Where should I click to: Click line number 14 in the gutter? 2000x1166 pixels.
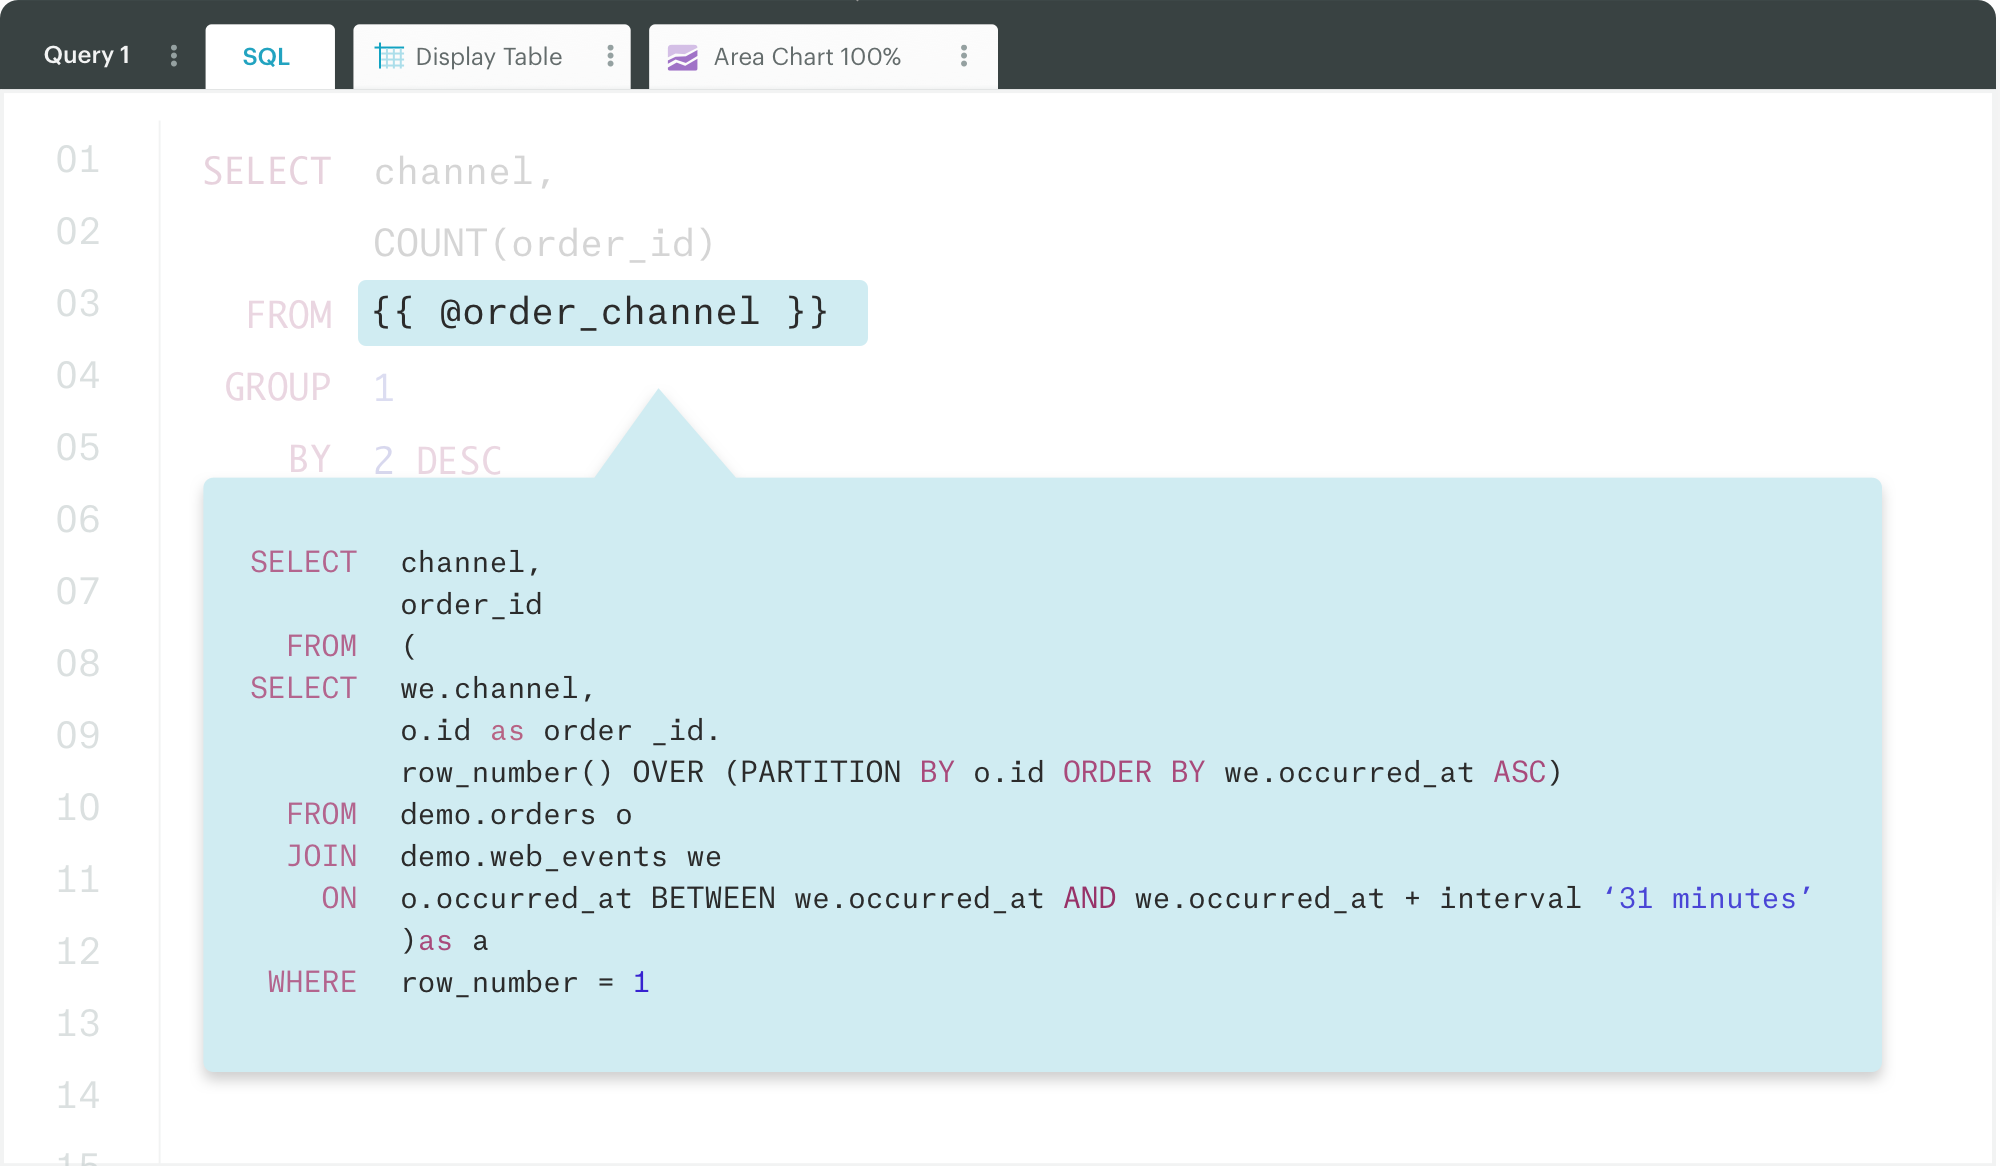[78, 1096]
